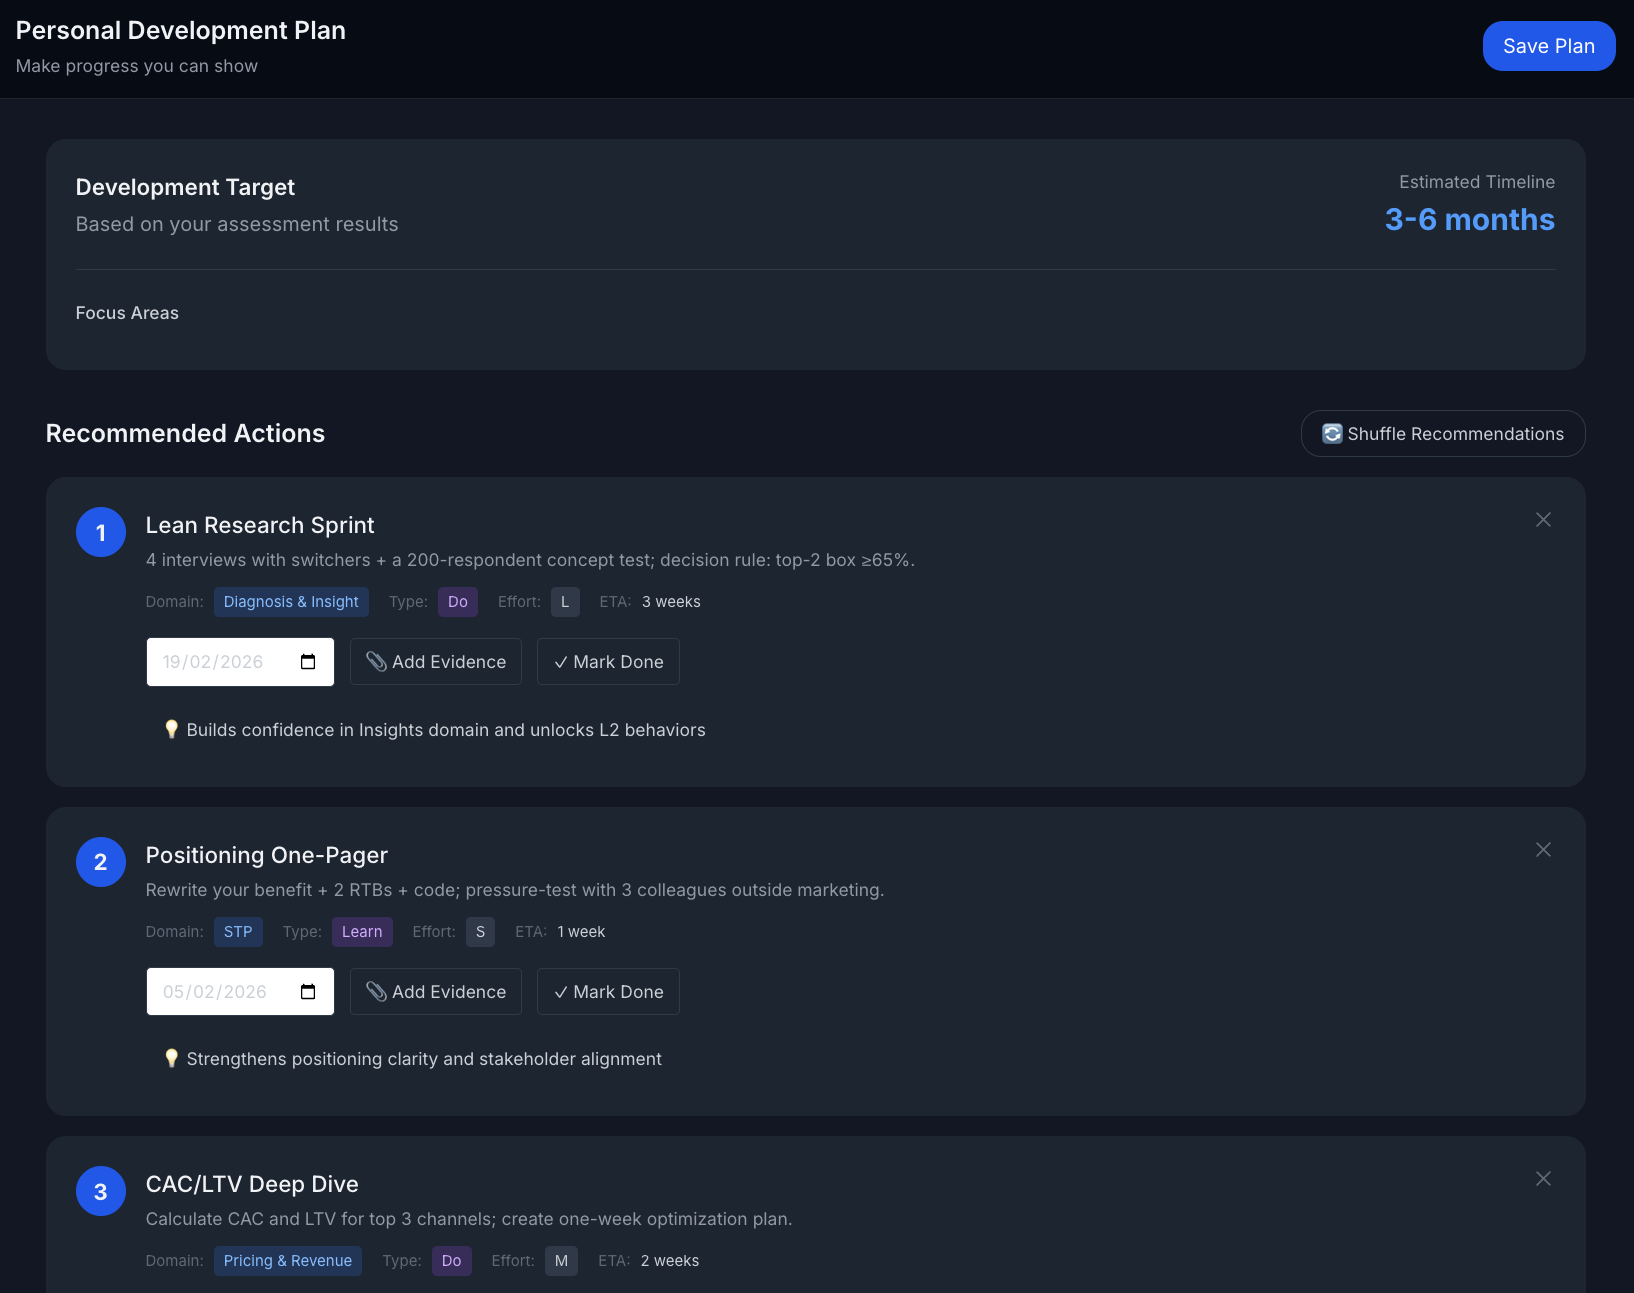
Task: Dismiss the Lean Research Sprint card
Action: click(x=1543, y=520)
